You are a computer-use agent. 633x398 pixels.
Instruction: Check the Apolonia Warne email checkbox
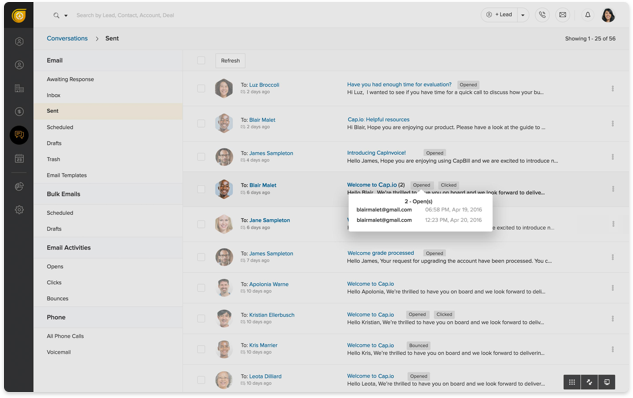tap(201, 288)
